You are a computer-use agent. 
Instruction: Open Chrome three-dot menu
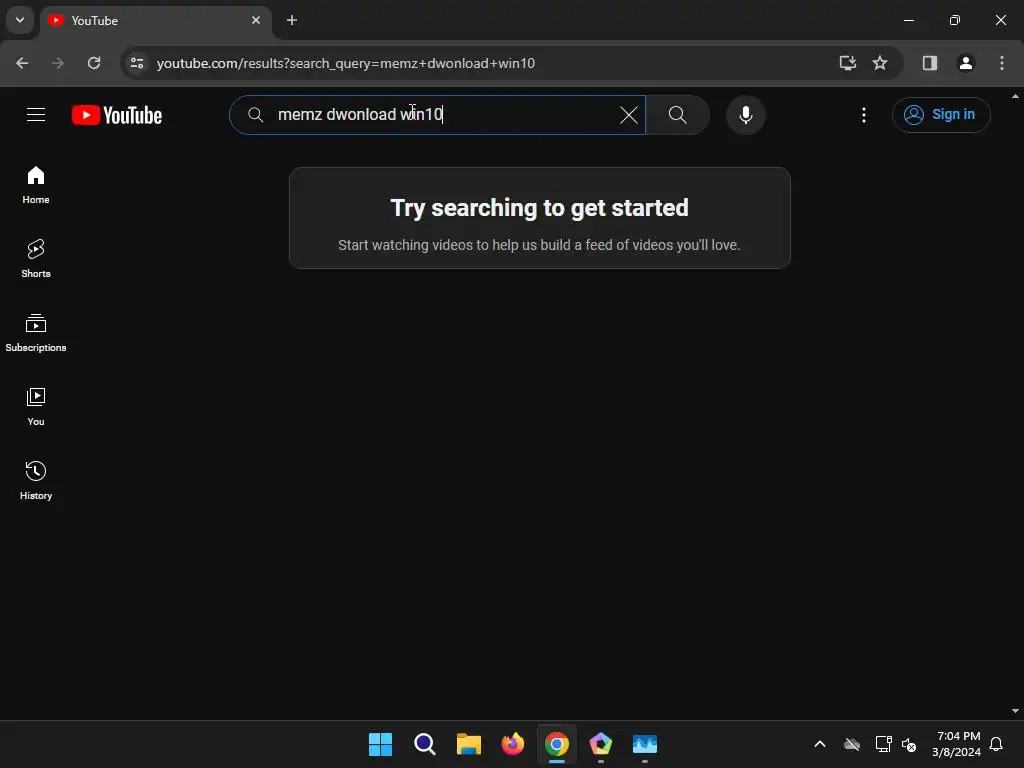point(1001,63)
